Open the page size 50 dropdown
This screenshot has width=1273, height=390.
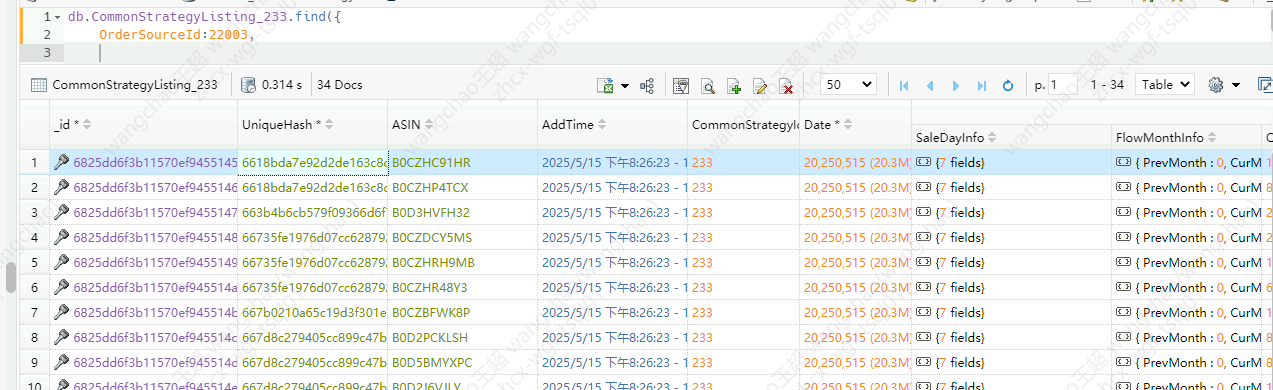[849, 85]
